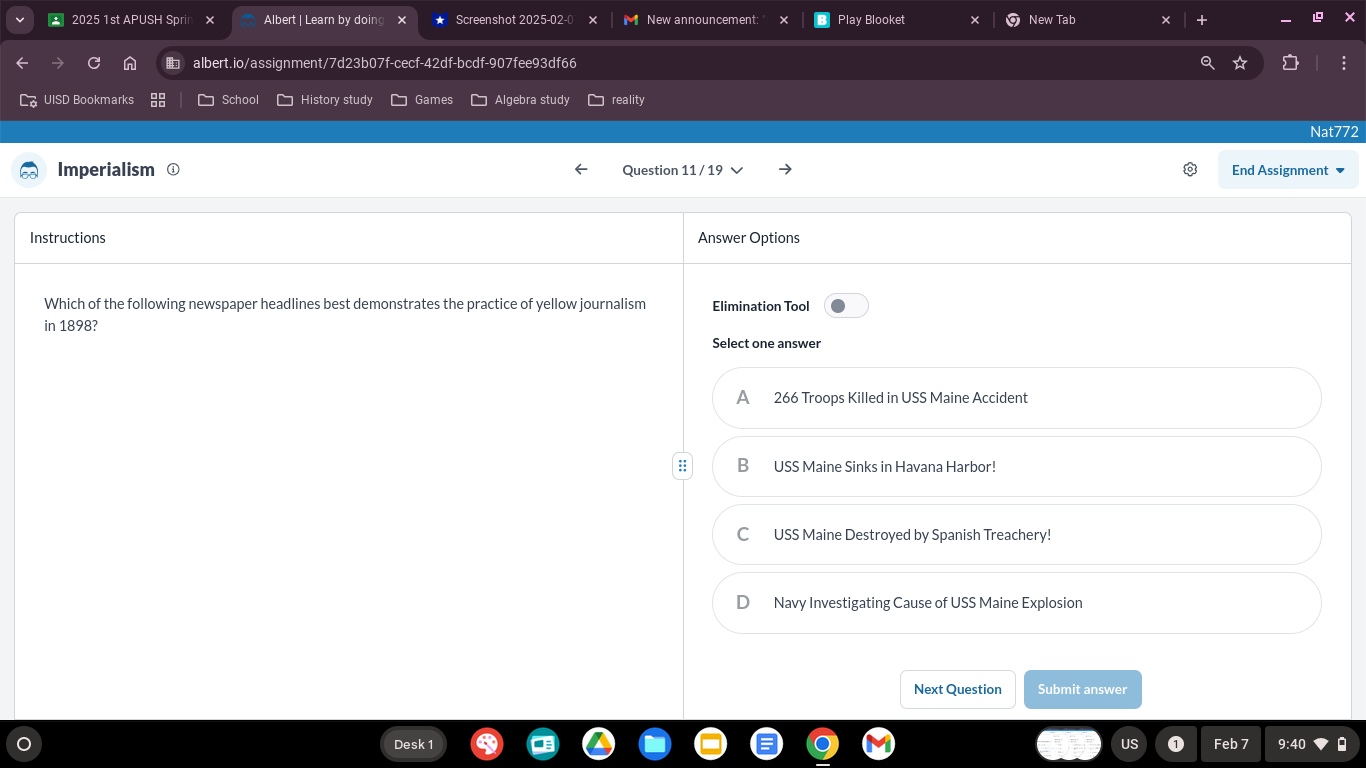Click the browser back arrow
Image resolution: width=1366 pixels, height=768 pixels.
(23, 63)
